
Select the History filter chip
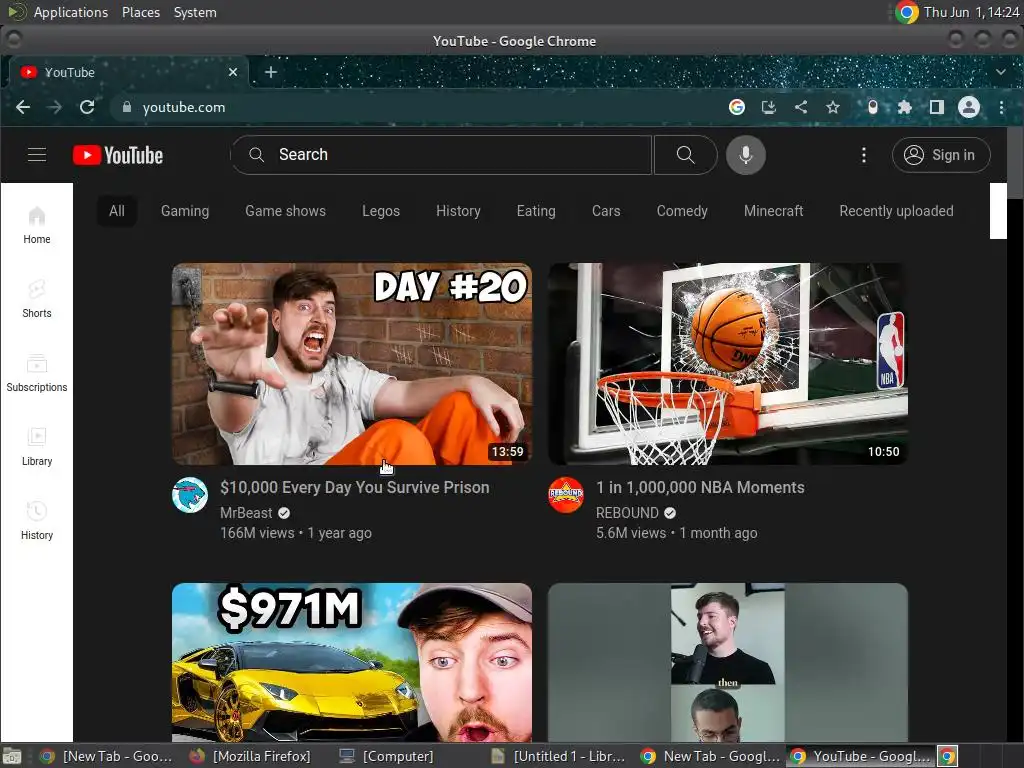(x=458, y=211)
